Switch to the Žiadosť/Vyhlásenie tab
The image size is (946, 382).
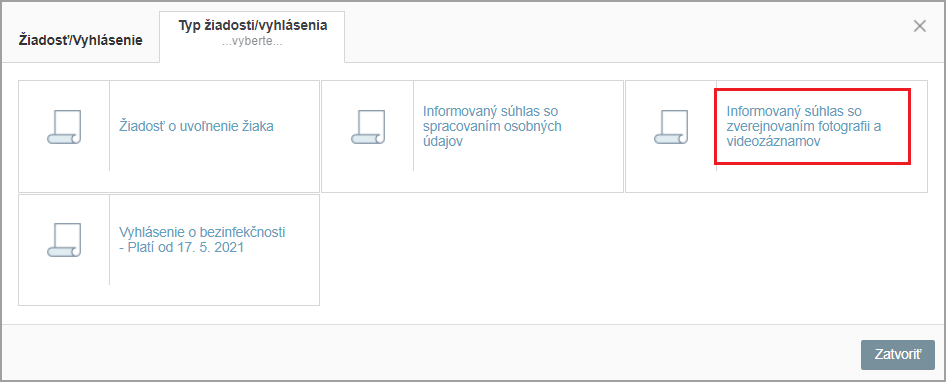pyautogui.click(x=81, y=40)
